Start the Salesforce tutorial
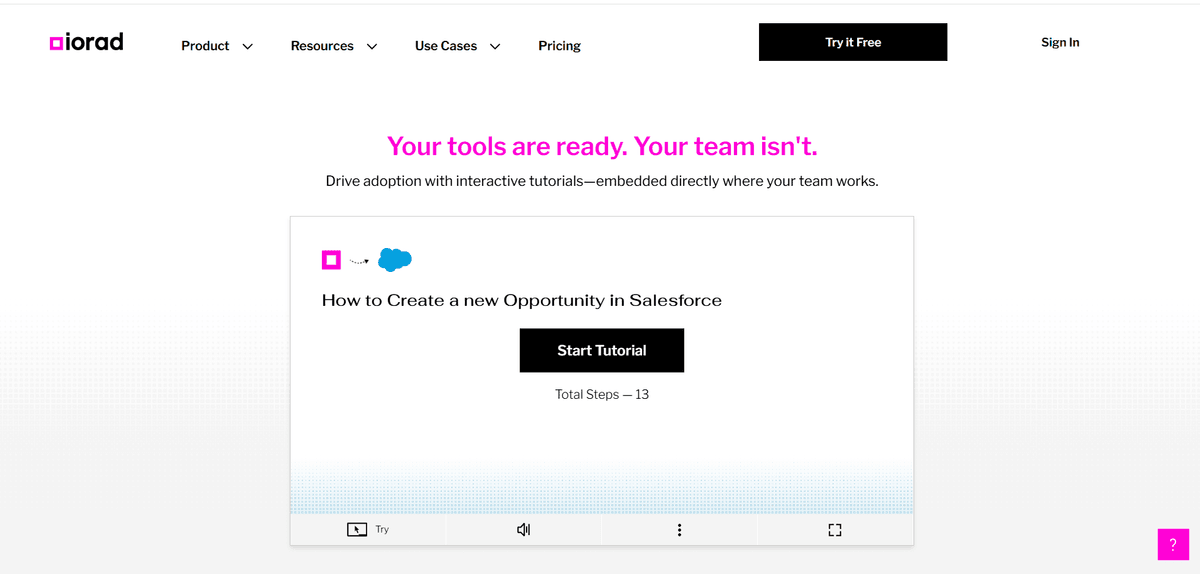1200x574 pixels. (602, 350)
